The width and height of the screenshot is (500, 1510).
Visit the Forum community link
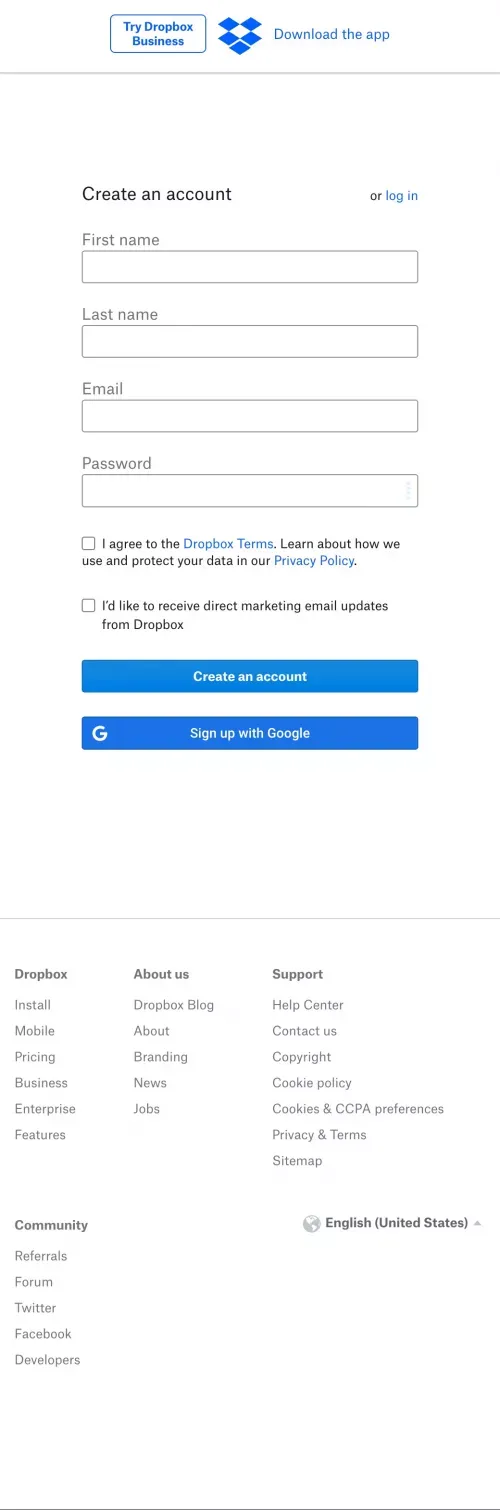click(34, 1282)
